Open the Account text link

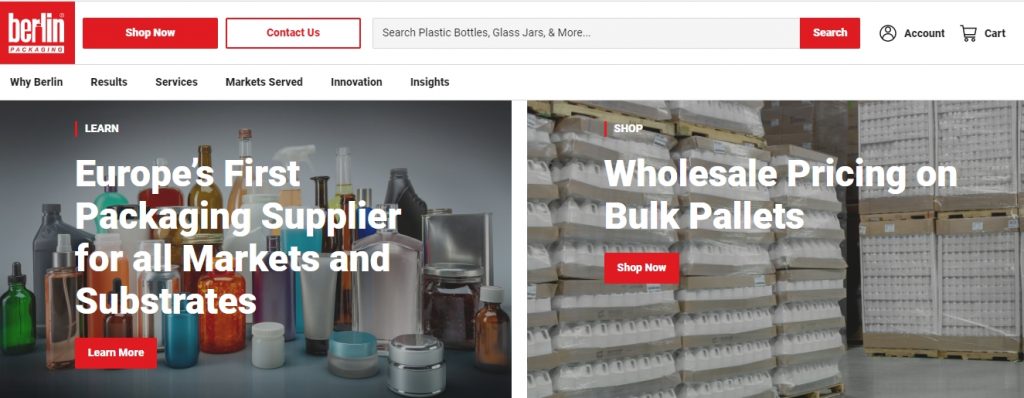[924, 33]
